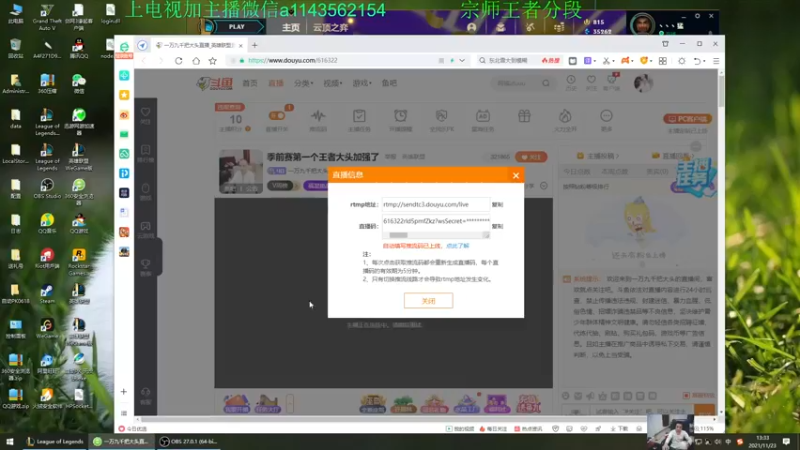Open the history clock icon in Douyu header

click(x=571, y=82)
